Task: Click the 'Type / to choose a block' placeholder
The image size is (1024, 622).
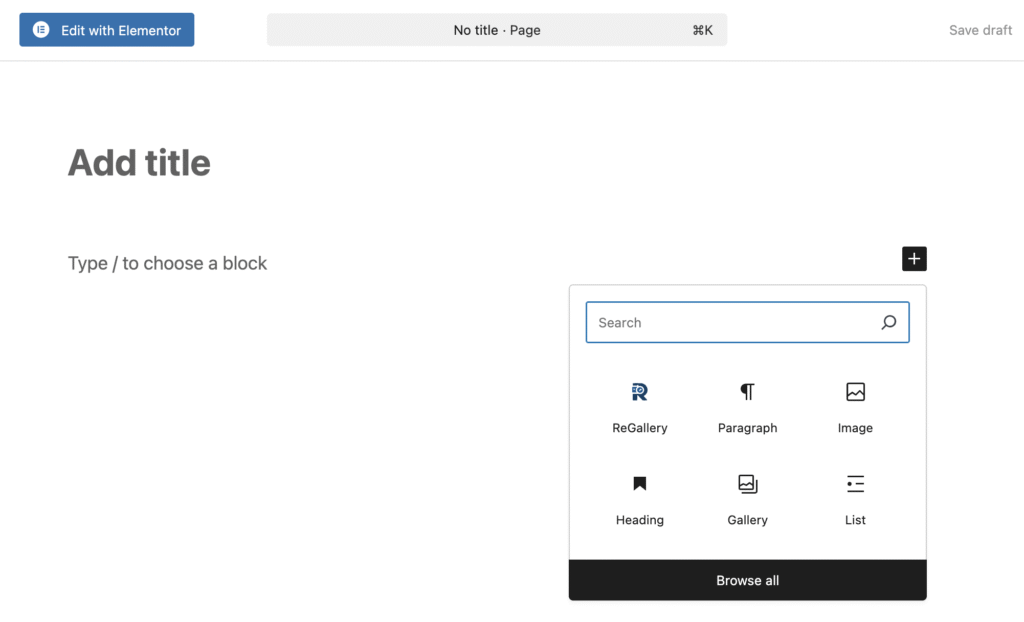Action: (168, 264)
